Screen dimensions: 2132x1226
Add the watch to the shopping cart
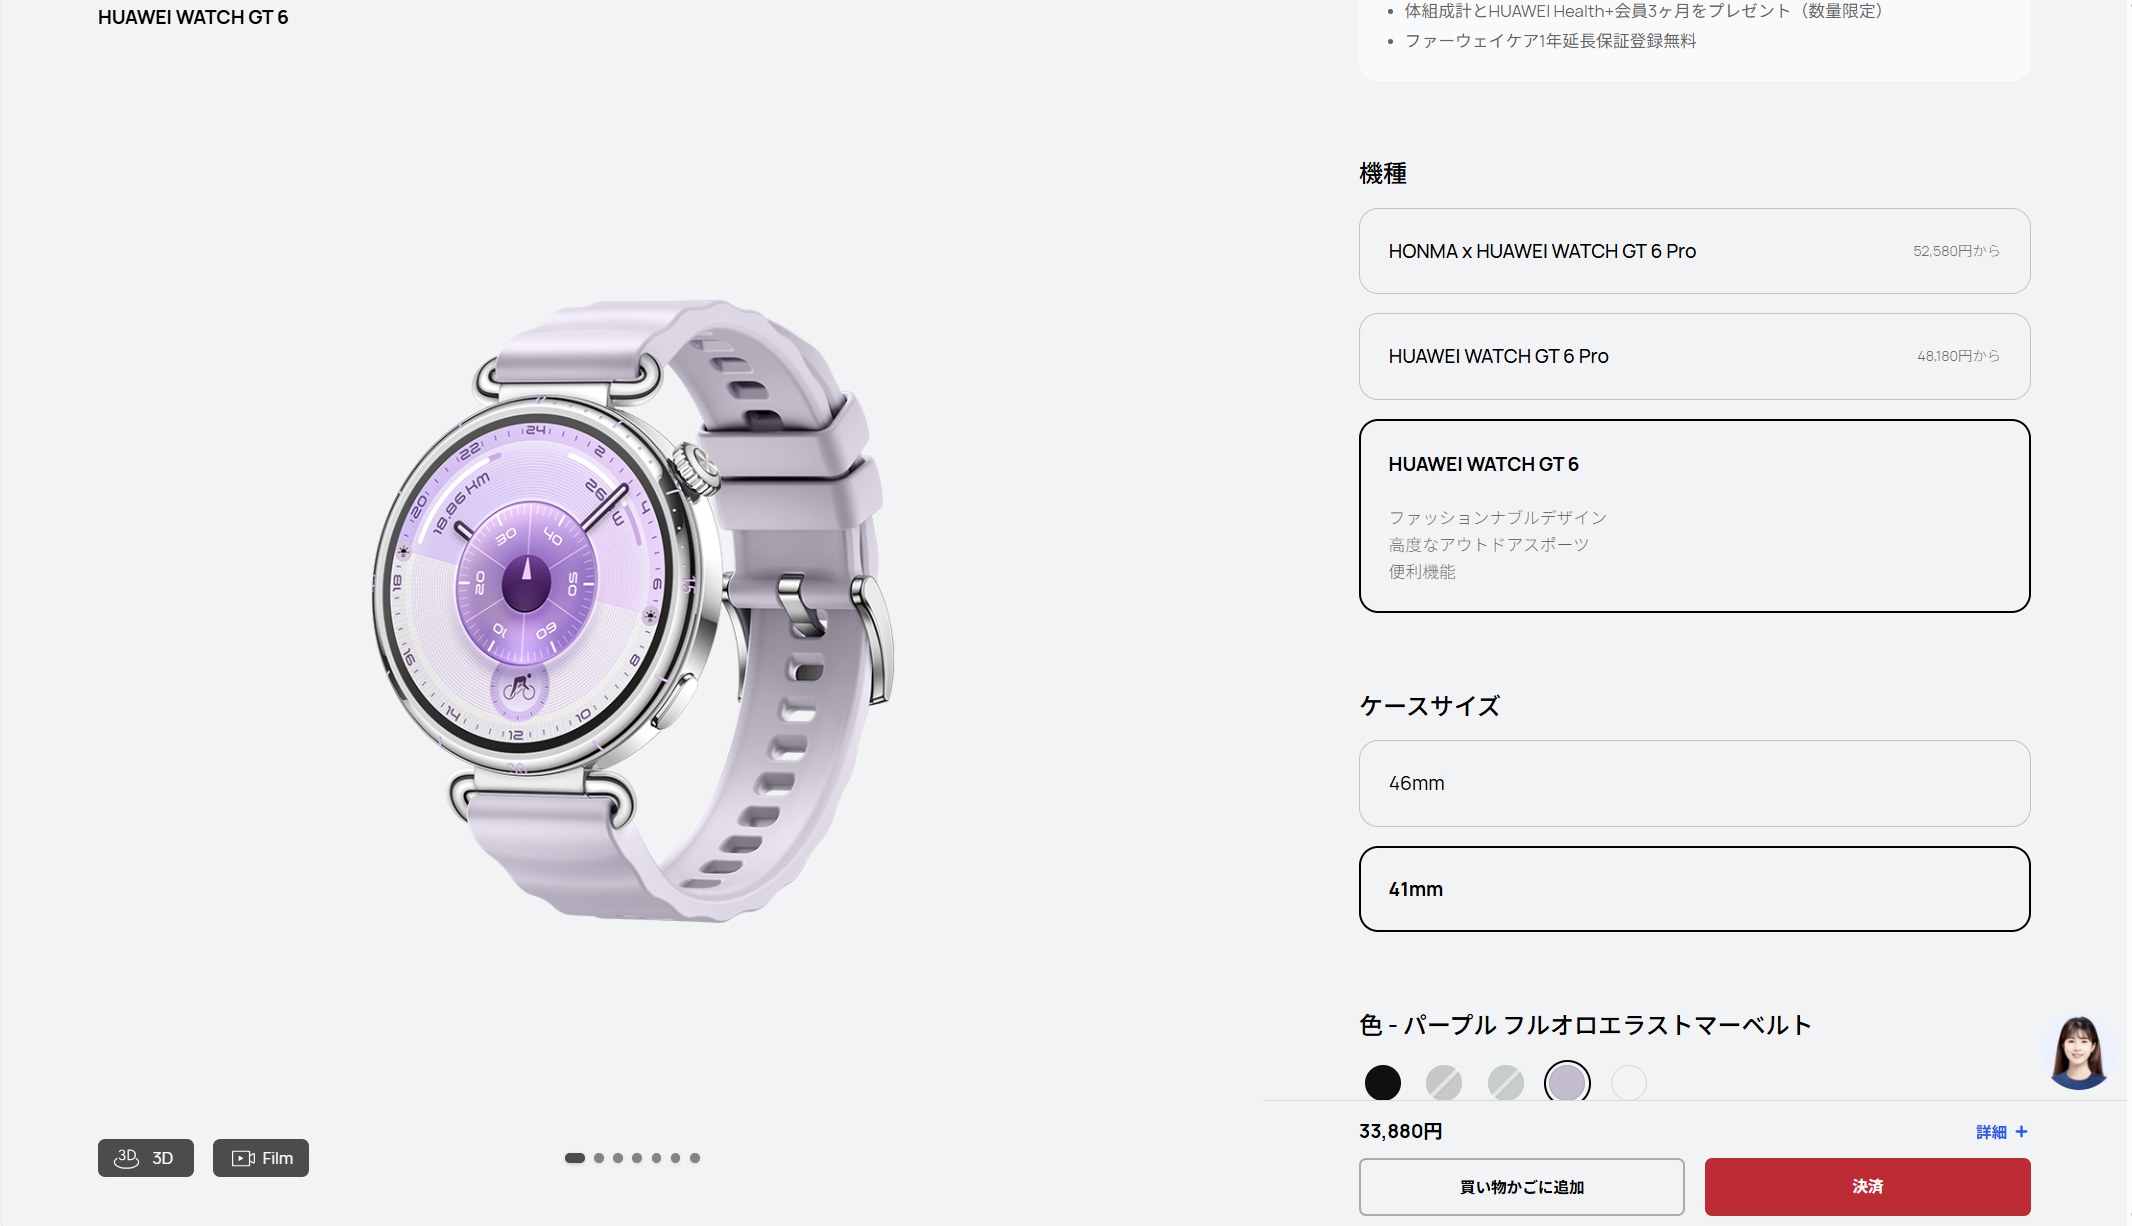[1521, 1187]
